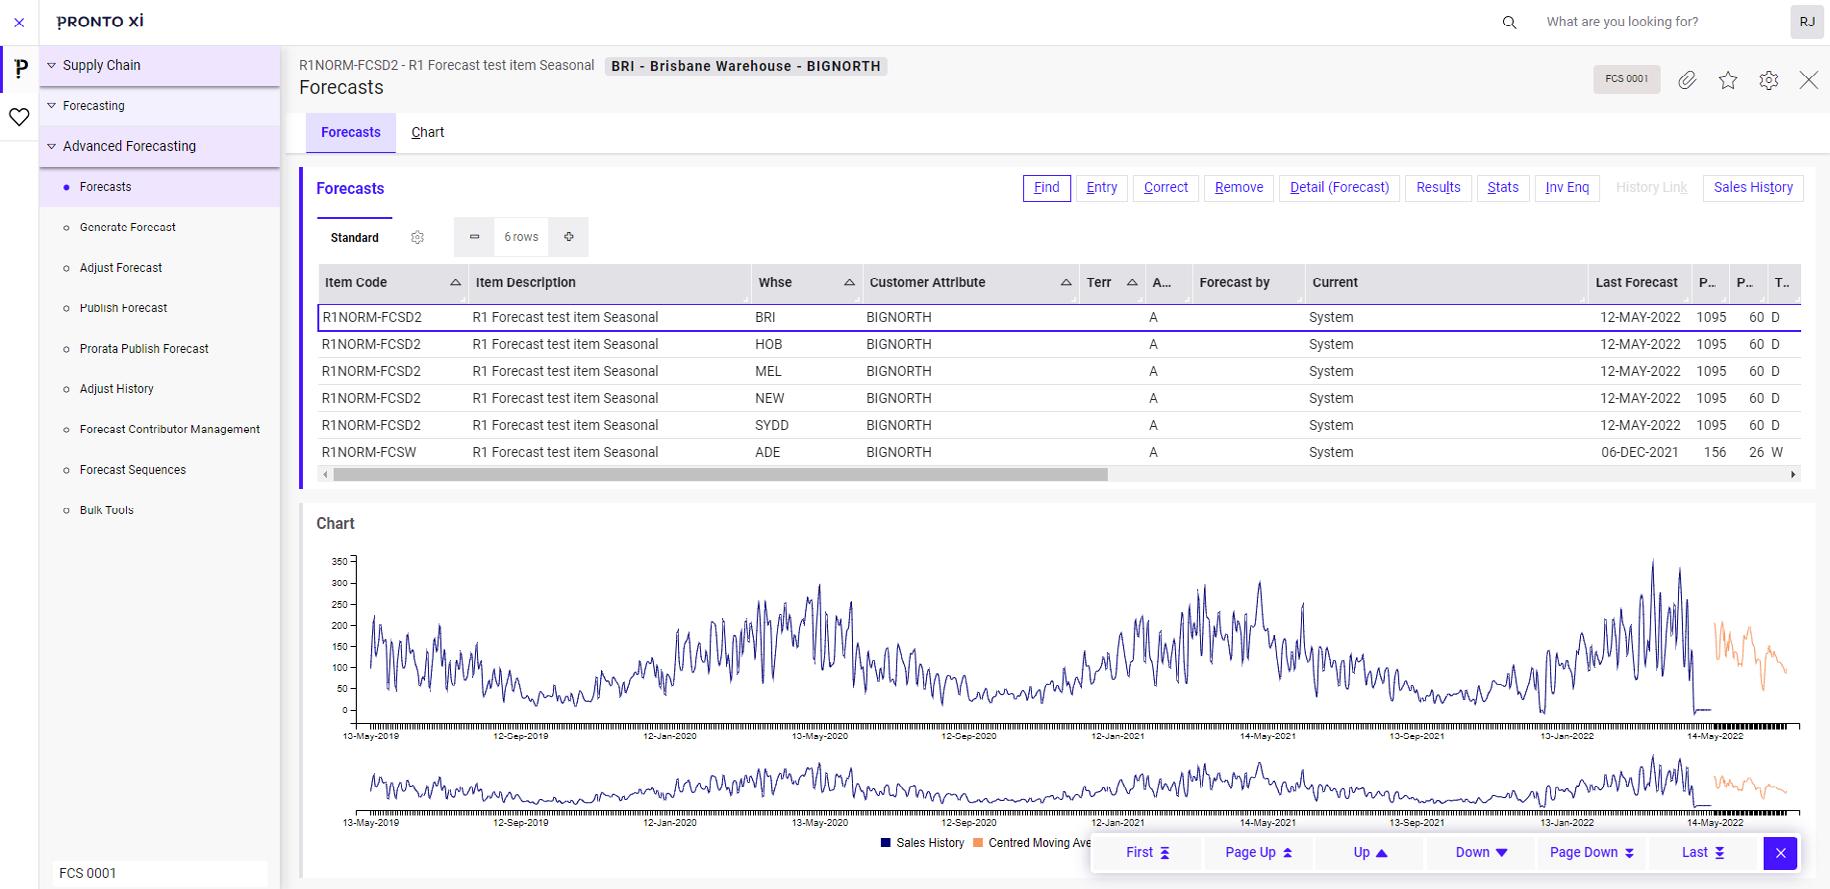The image size is (1830, 889).
Task: Increase the rows with the plus button
Action: tap(568, 237)
